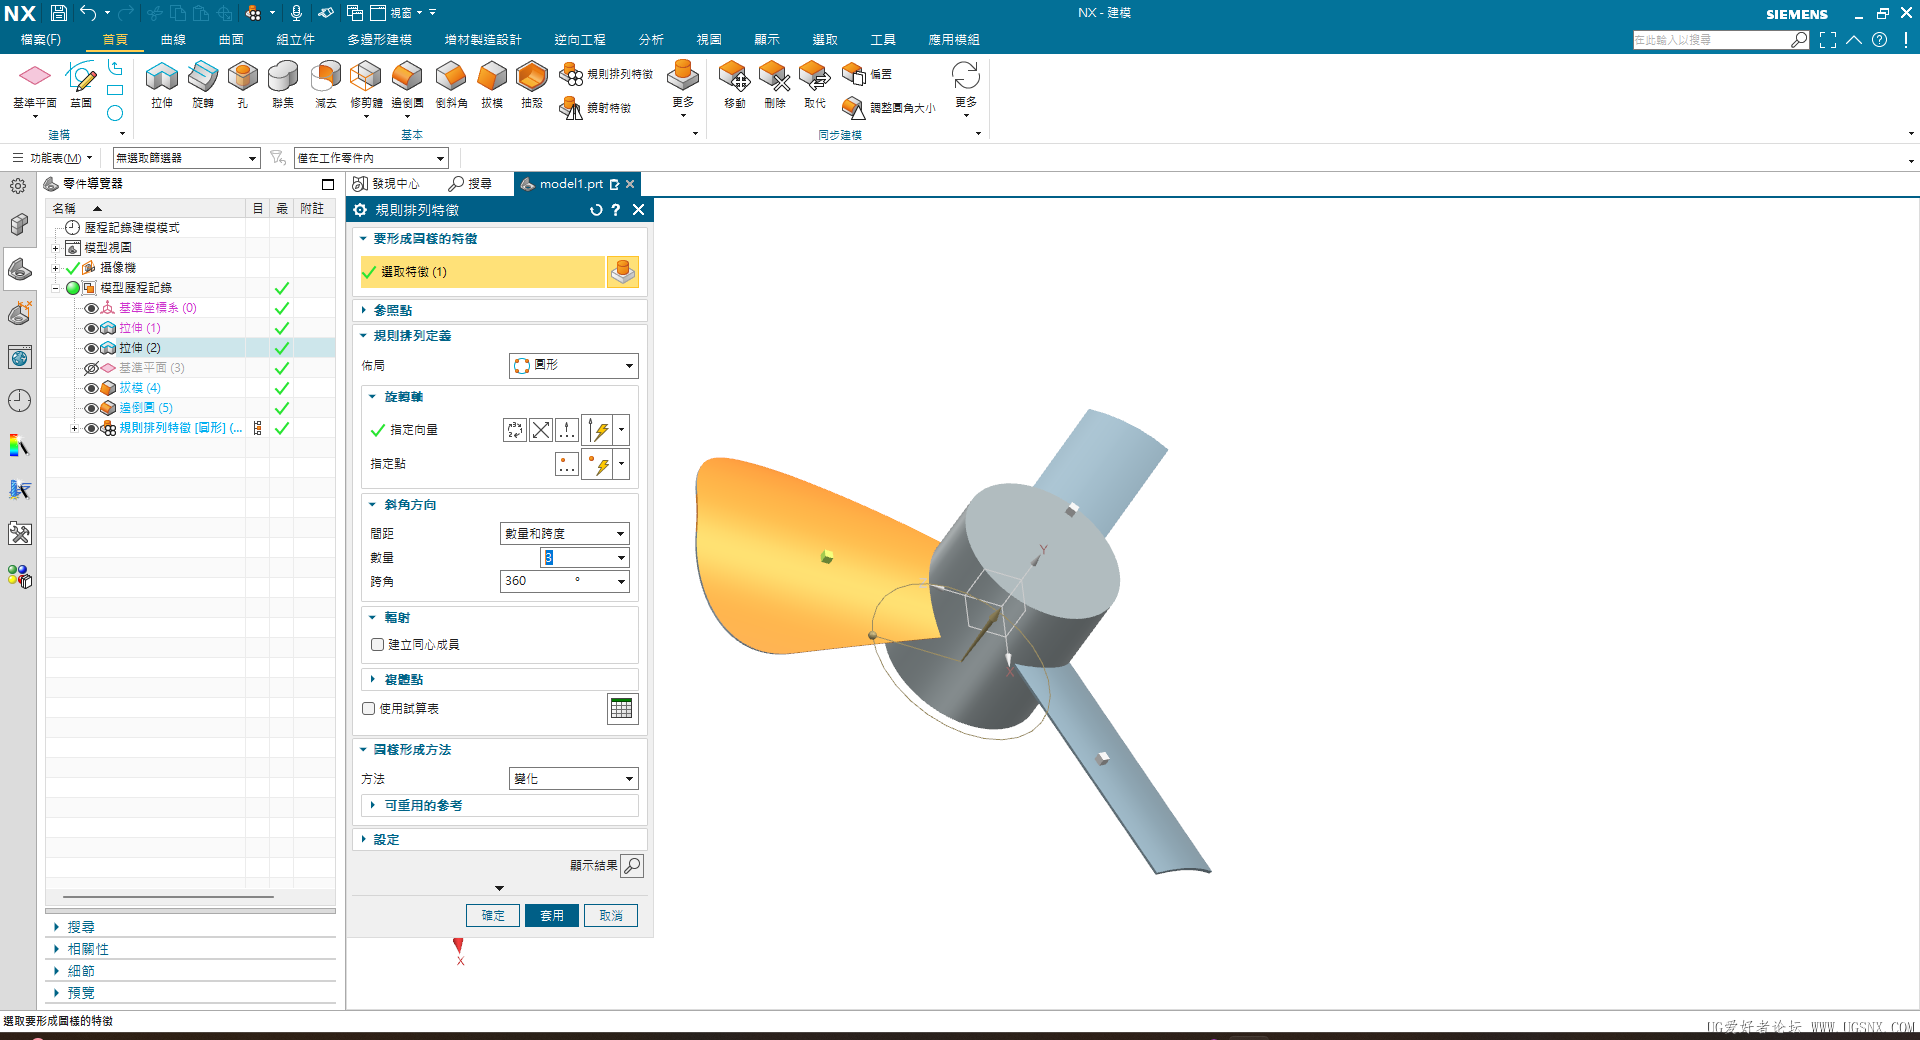Expand the 參照點 section
The width and height of the screenshot is (1920, 1040).
click(500, 311)
